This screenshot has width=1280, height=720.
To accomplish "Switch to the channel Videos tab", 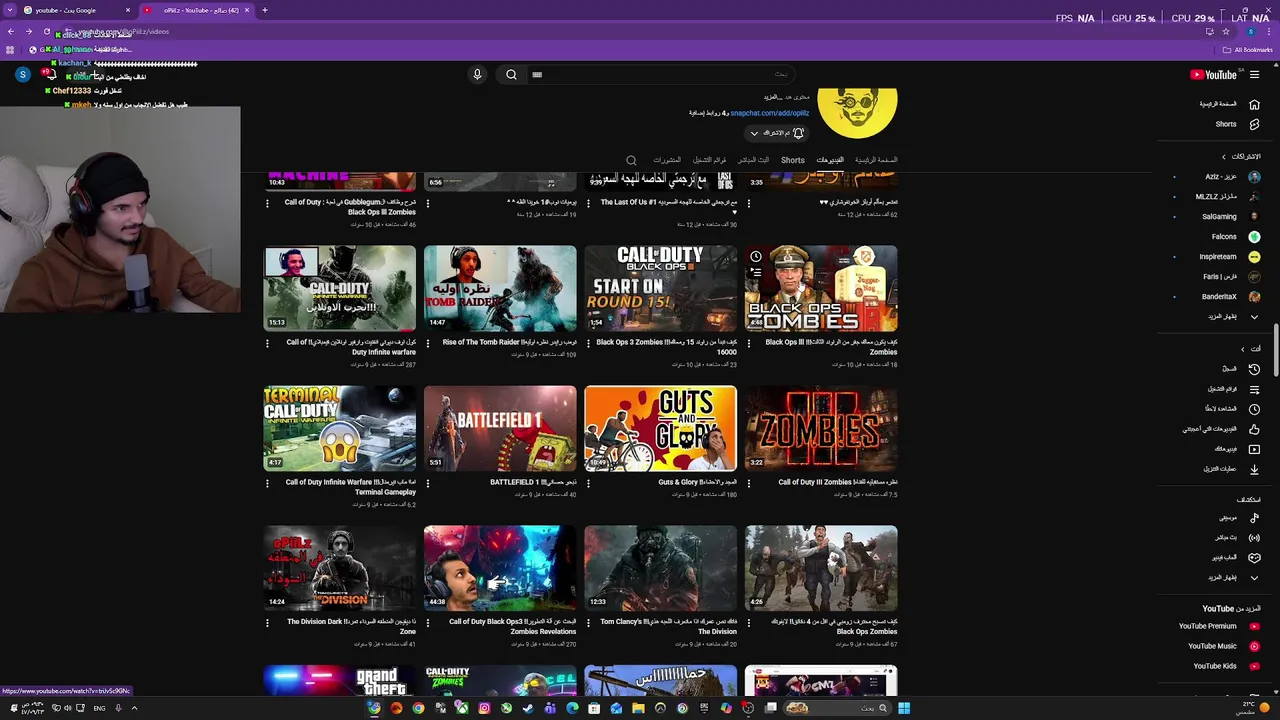I will (830, 160).
